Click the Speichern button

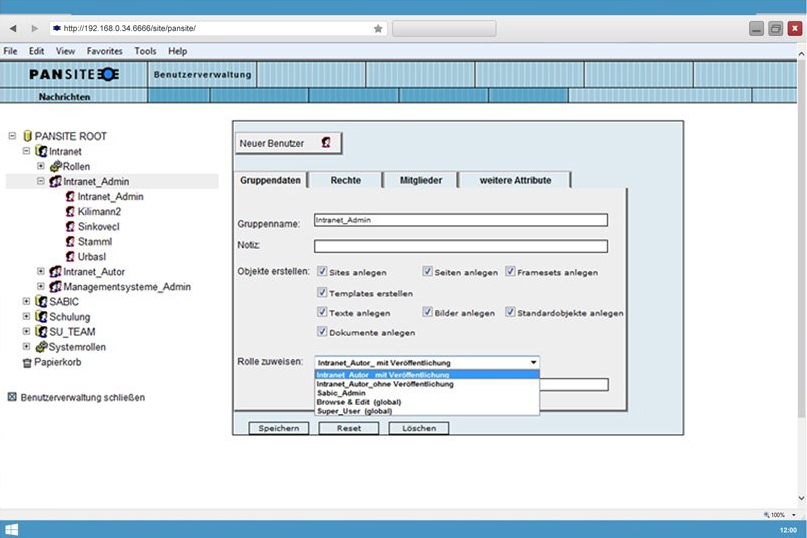tap(278, 428)
